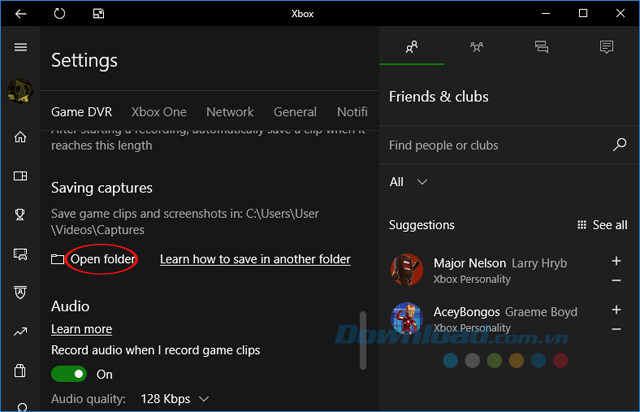Expand the Audio quality 128 Kbps dropdown
Image resolution: width=640 pixels, height=412 pixels.
175,399
